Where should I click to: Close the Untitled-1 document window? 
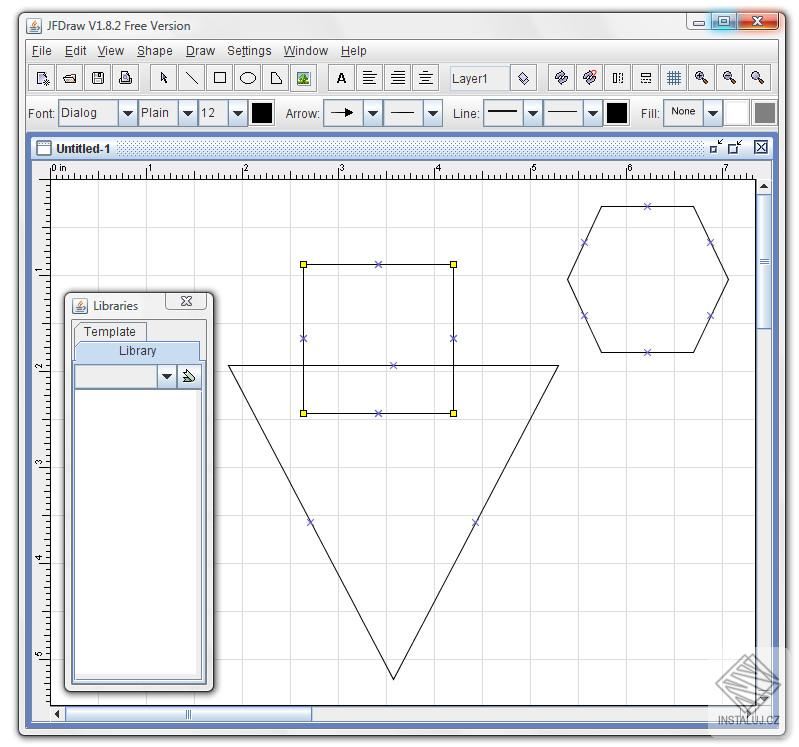pos(760,147)
